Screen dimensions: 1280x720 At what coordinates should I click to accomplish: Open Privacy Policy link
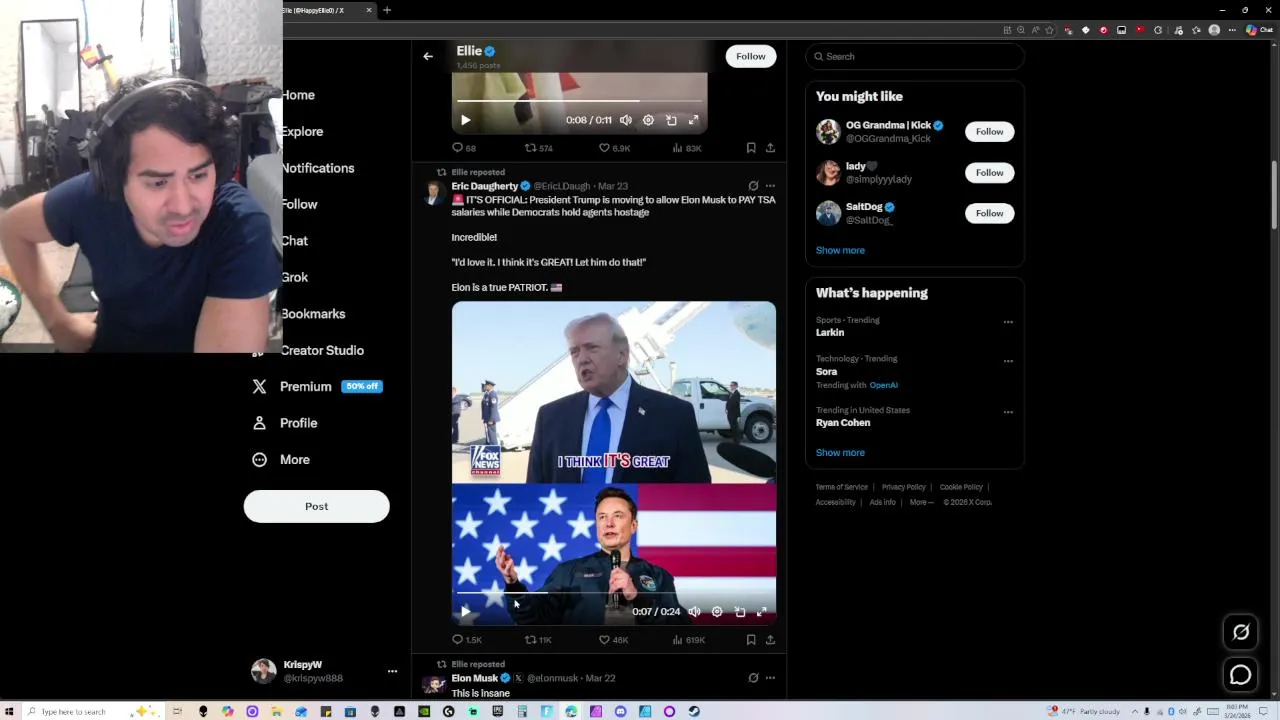[904, 487]
